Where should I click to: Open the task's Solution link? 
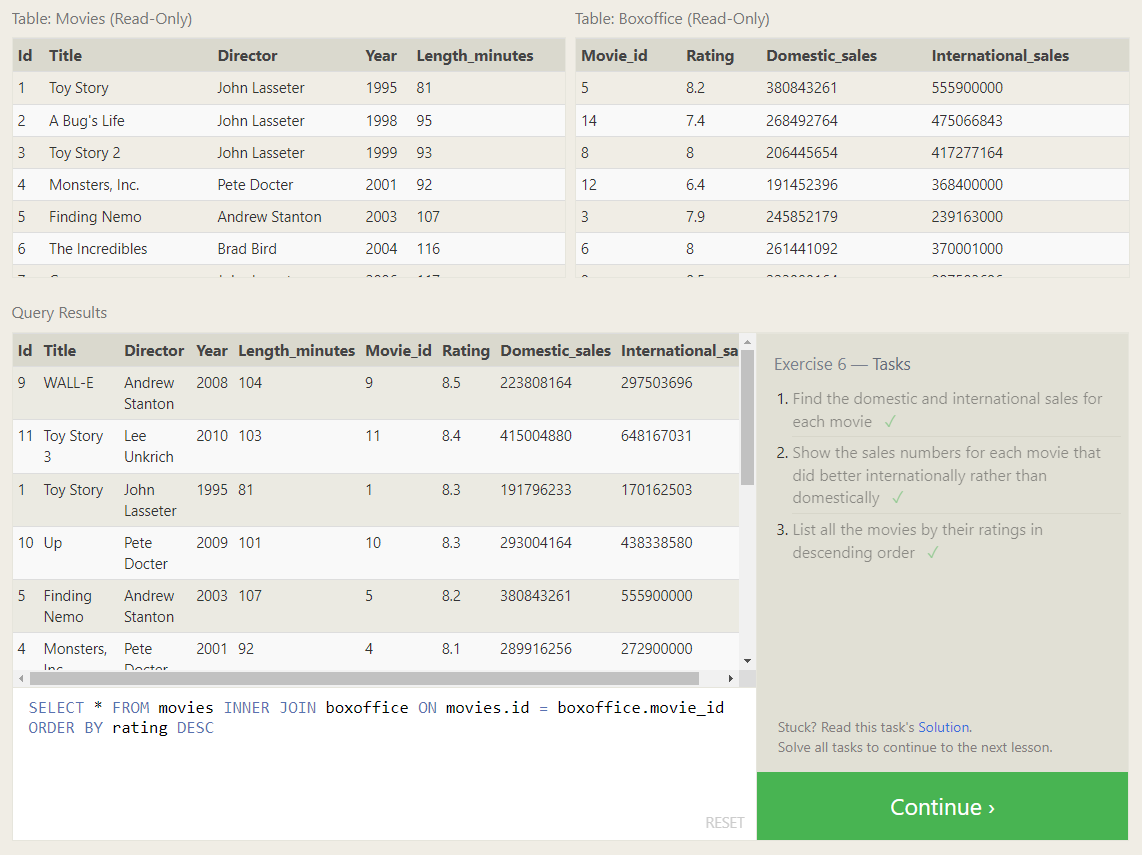944,727
